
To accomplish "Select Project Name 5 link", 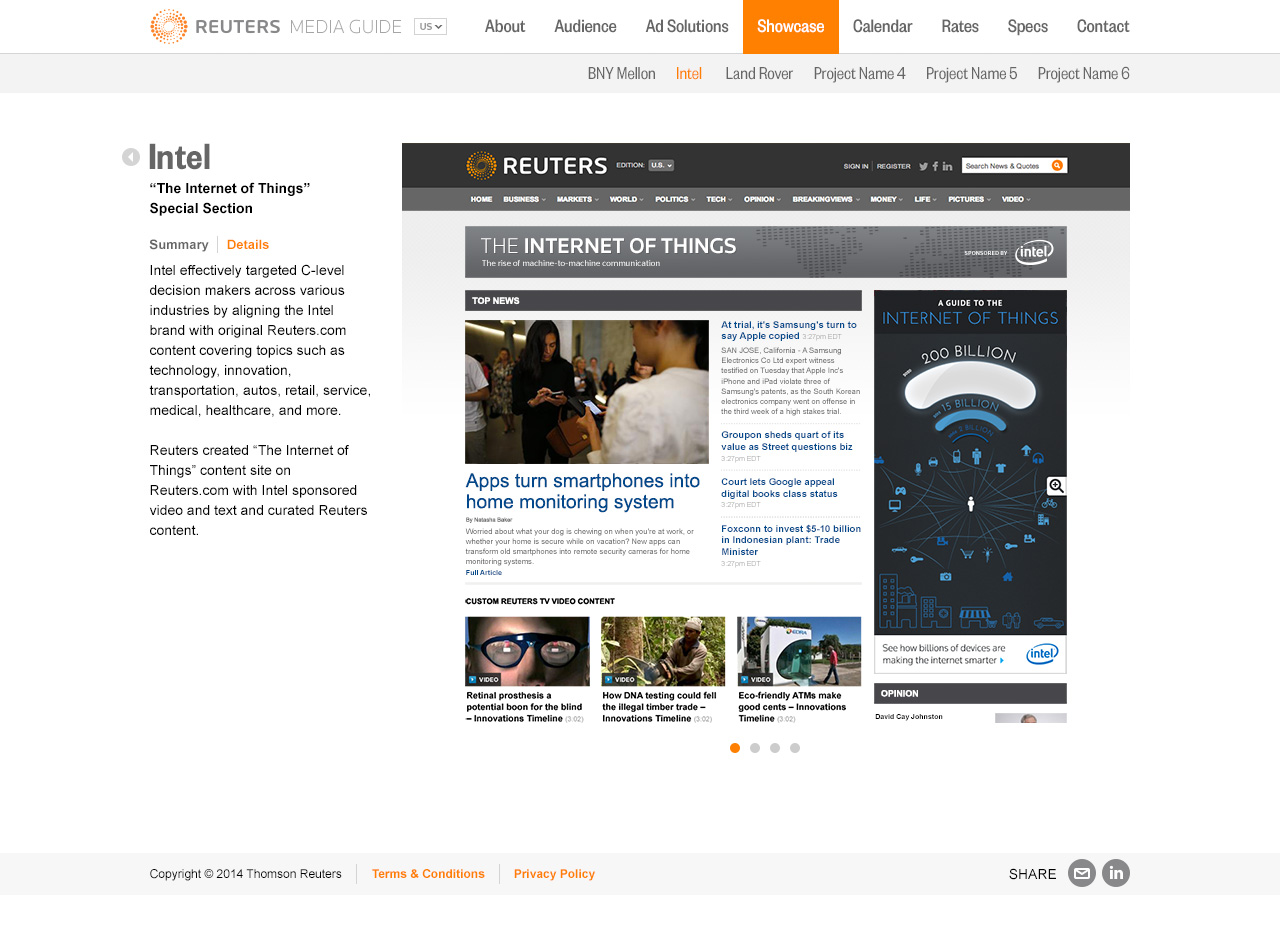I will click(971, 73).
